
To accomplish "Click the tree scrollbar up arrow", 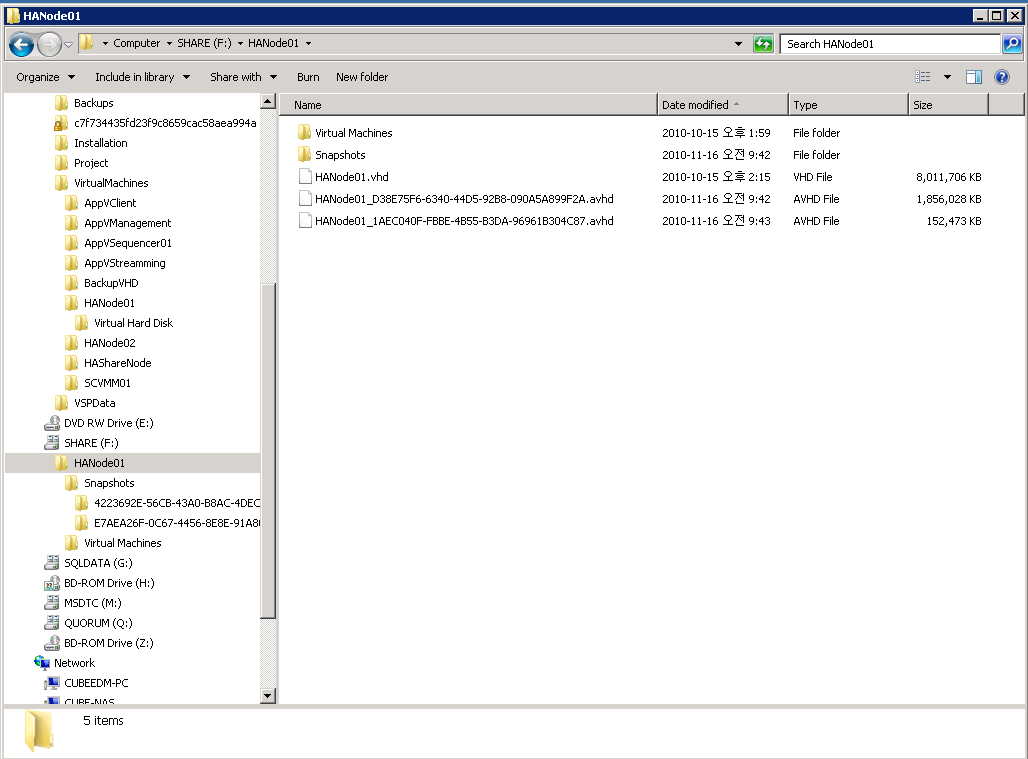I will click(x=267, y=102).
